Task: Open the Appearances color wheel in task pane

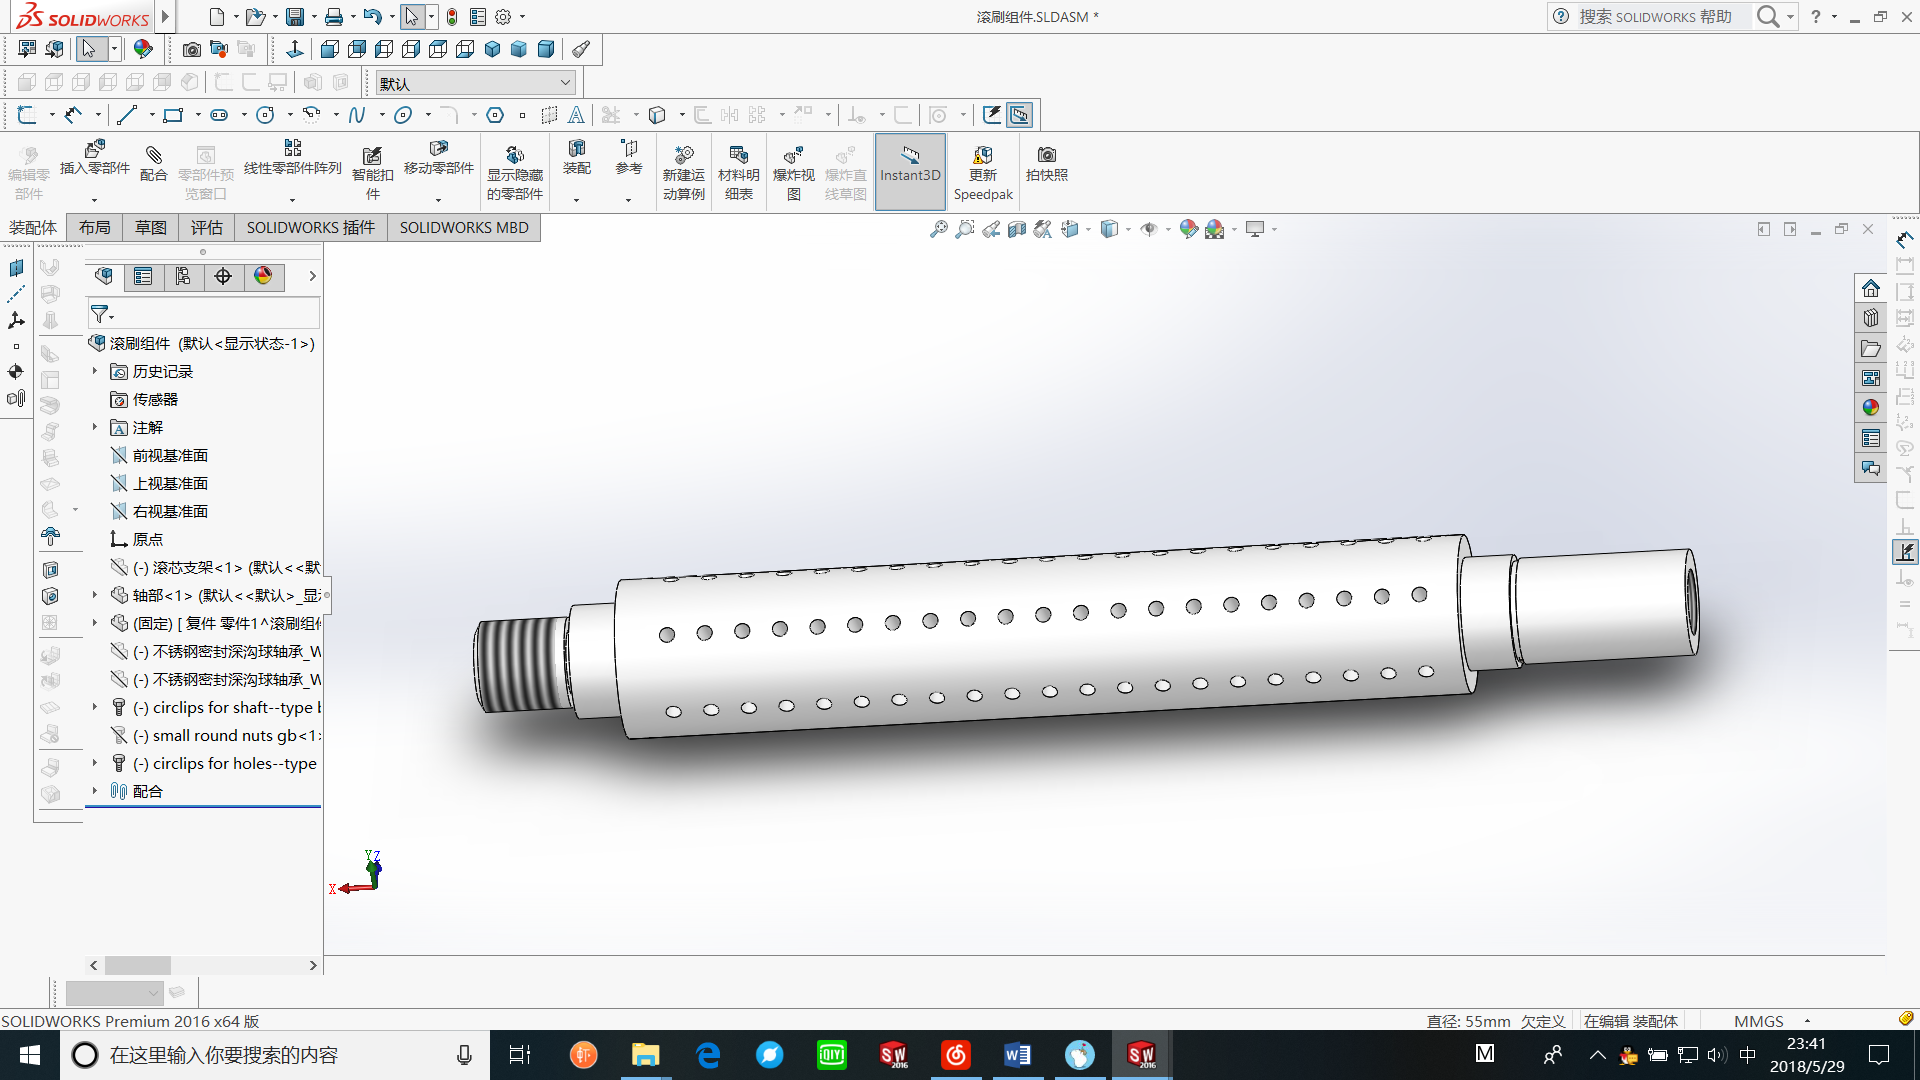Action: coord(1870,408)
